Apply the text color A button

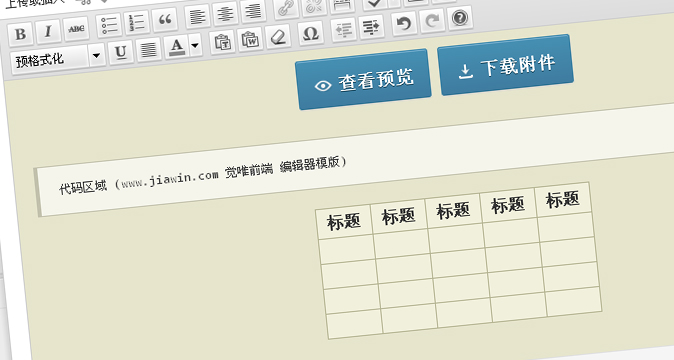(x=177, y=46)
